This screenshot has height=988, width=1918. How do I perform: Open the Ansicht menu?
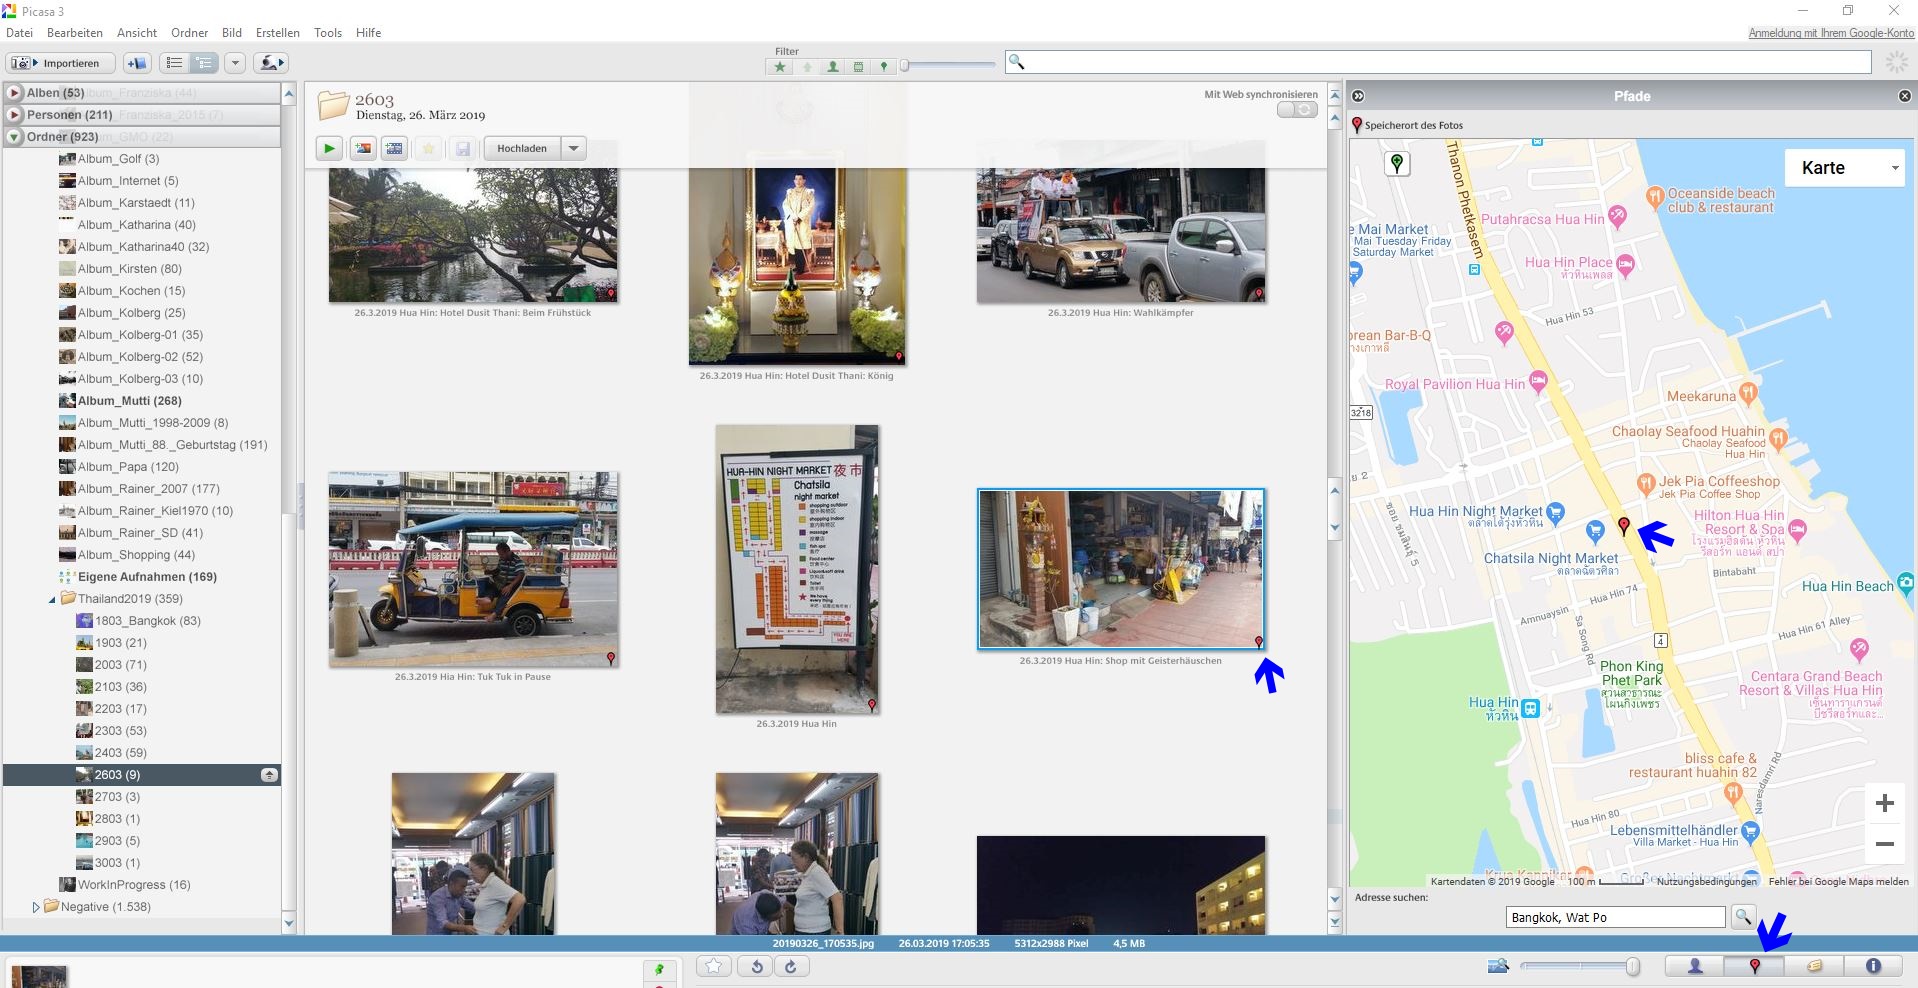137,33
